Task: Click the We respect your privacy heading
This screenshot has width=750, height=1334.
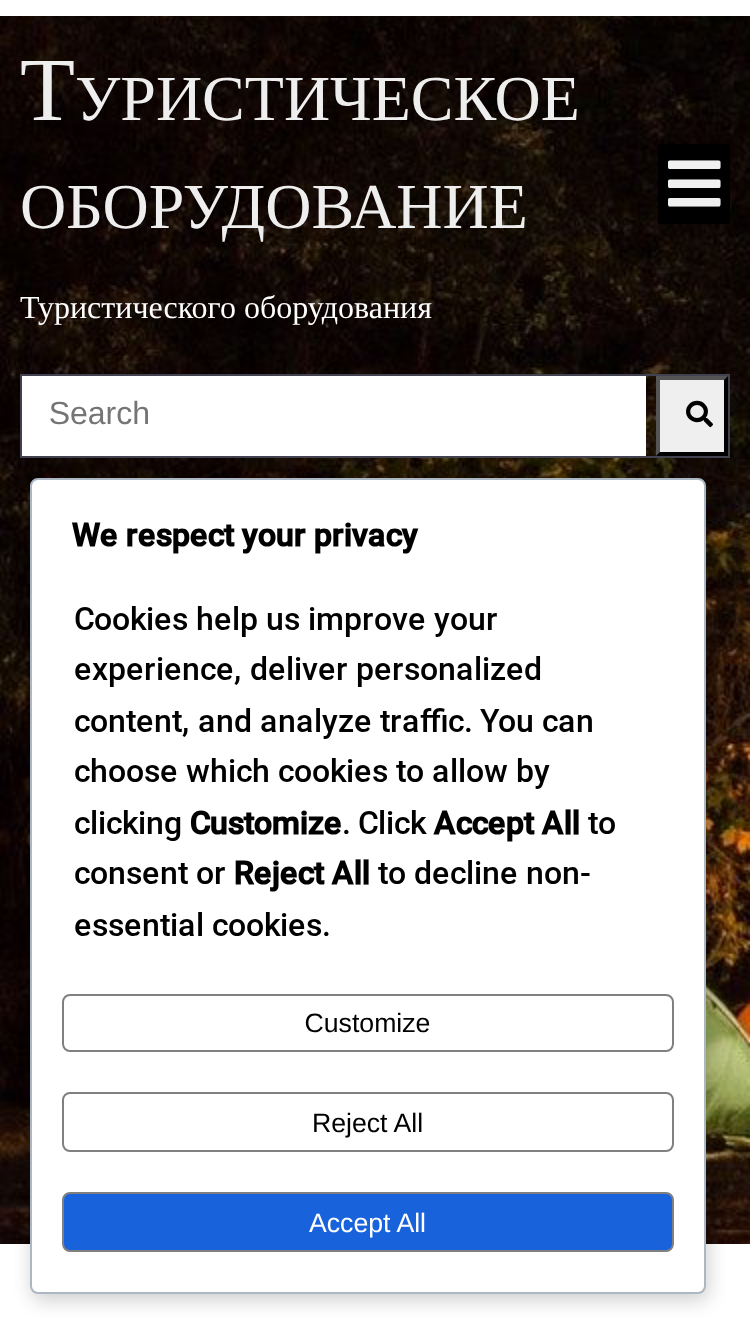Action: tap(245, 536)
